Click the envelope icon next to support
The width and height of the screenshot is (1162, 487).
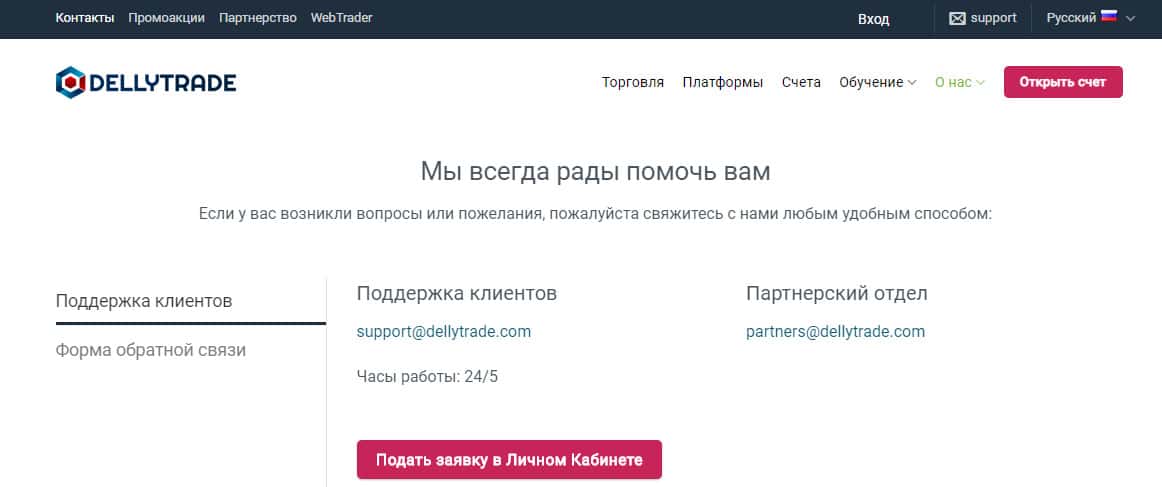pos(957,19)
